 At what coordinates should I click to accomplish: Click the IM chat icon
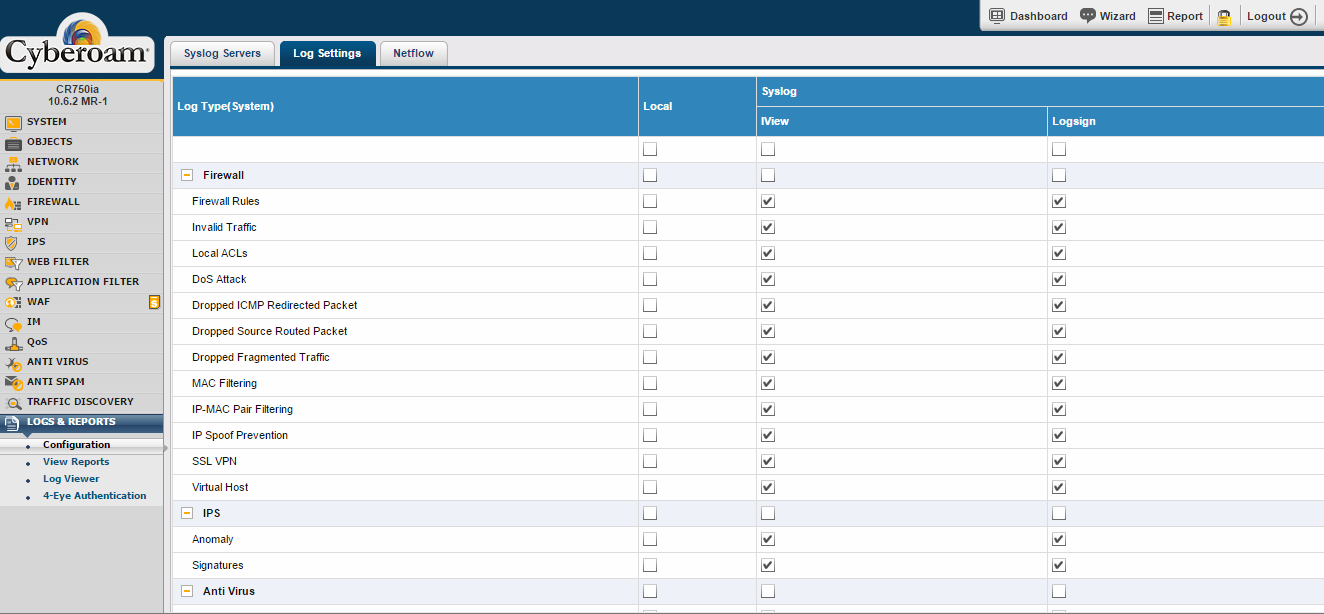[x=13, y=323]
